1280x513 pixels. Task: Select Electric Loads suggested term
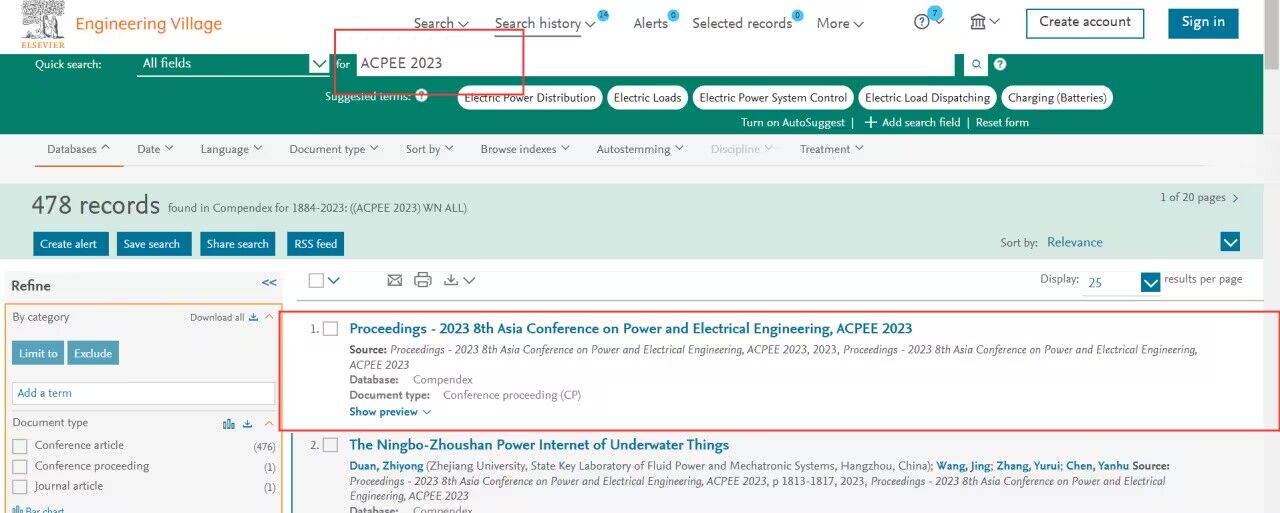(x=647, y=97)
